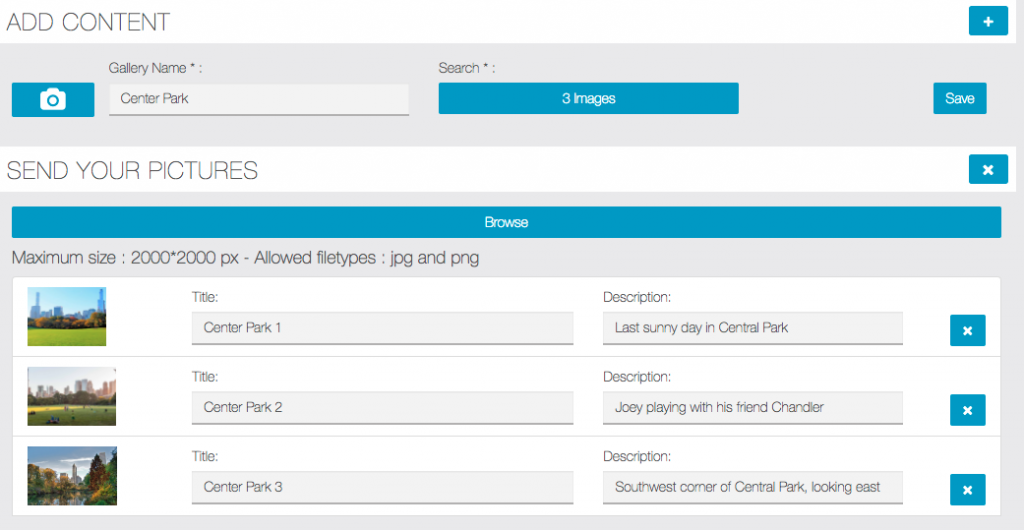Edit the 'Southwest corner of Central Park' description
Viewport: 1024px width, 530px height.
(x=752, y=487)
